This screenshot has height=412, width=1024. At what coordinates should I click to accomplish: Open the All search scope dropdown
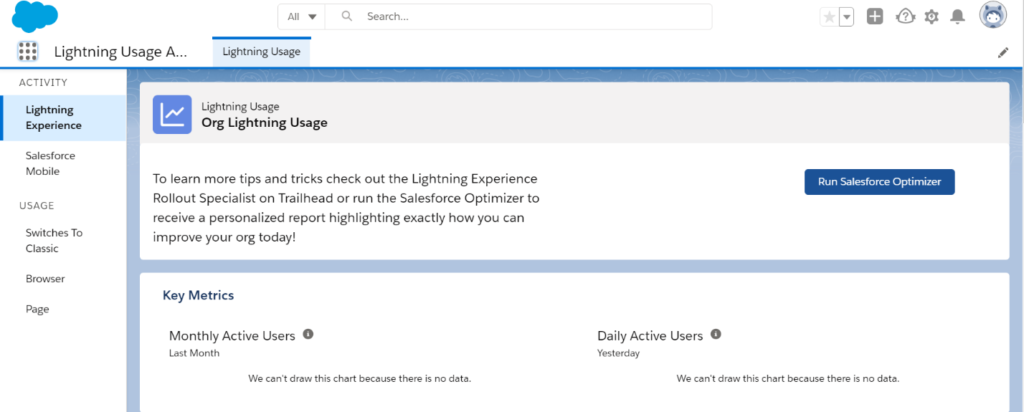point(302,16)
